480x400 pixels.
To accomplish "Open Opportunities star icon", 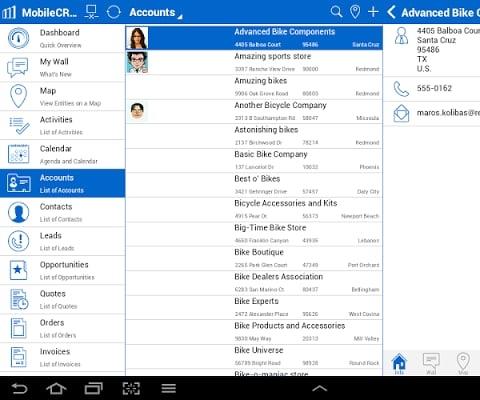I will coord(18,270).
